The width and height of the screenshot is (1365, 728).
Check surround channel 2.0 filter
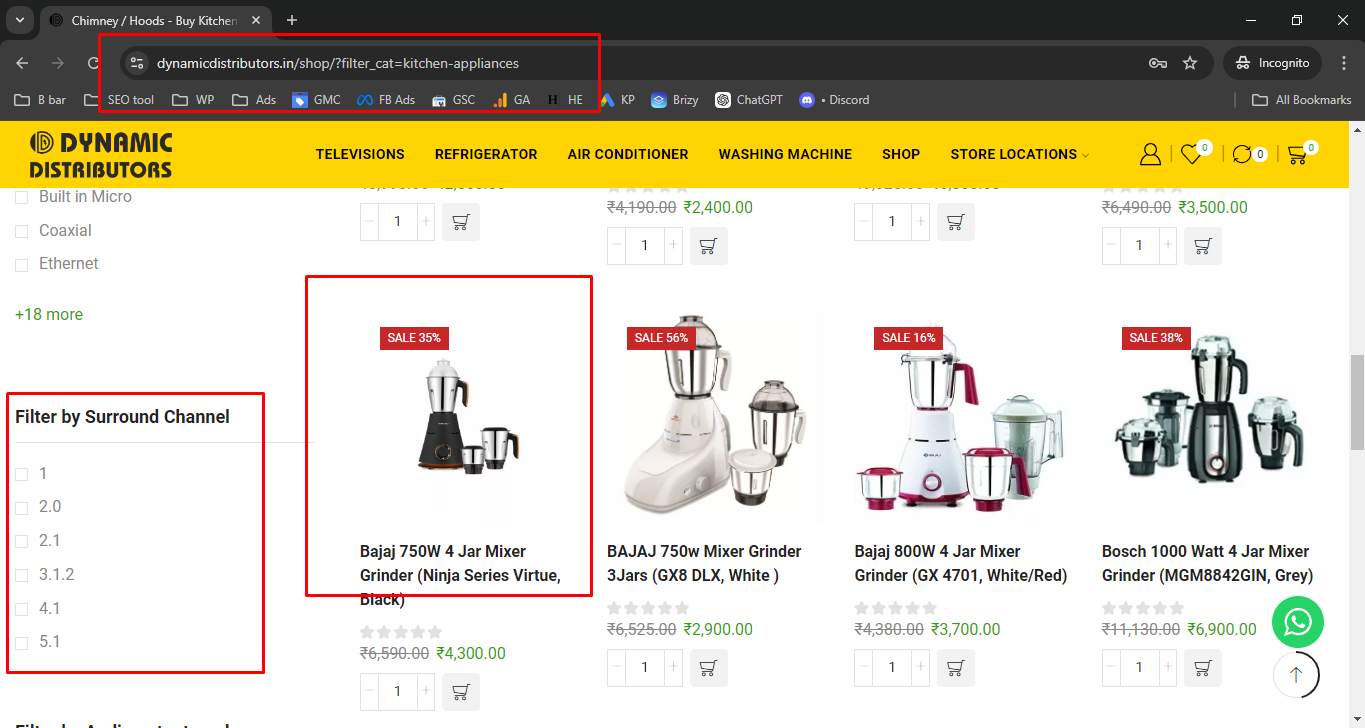(x=21, y=508)
